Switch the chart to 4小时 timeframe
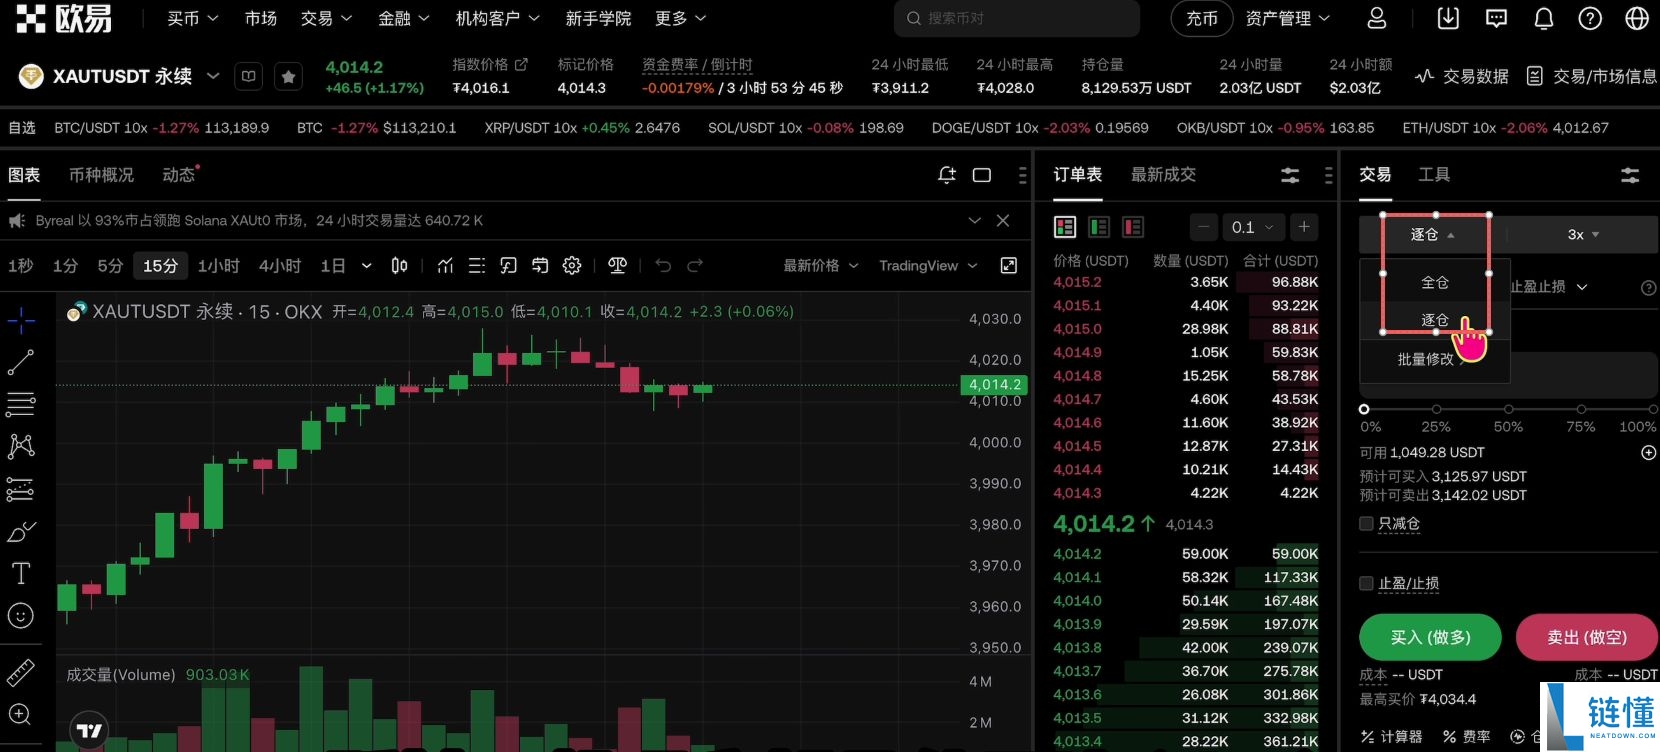 pos(280,265)
